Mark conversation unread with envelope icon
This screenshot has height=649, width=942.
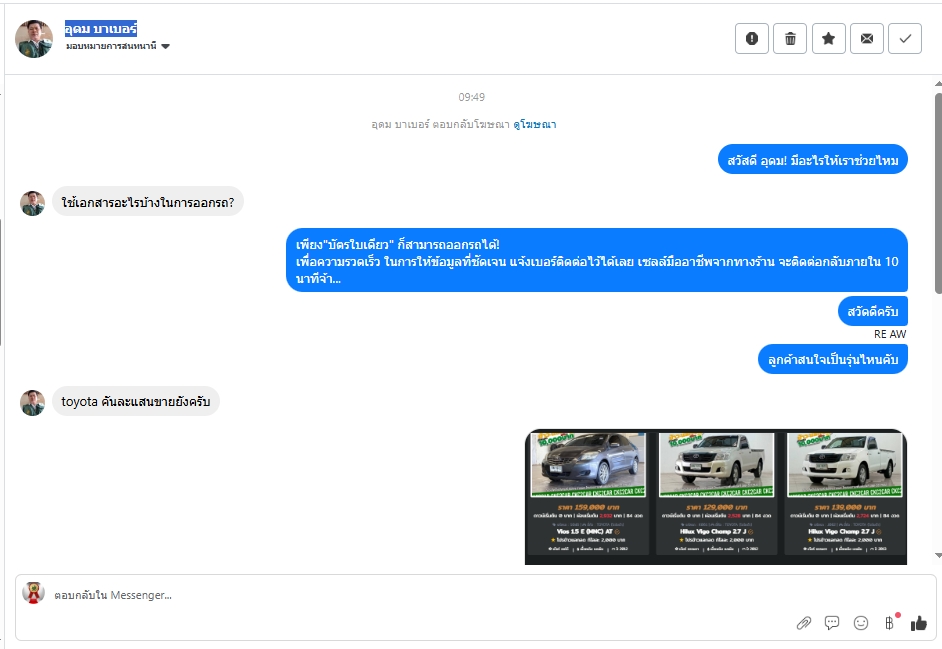(867, 38)
